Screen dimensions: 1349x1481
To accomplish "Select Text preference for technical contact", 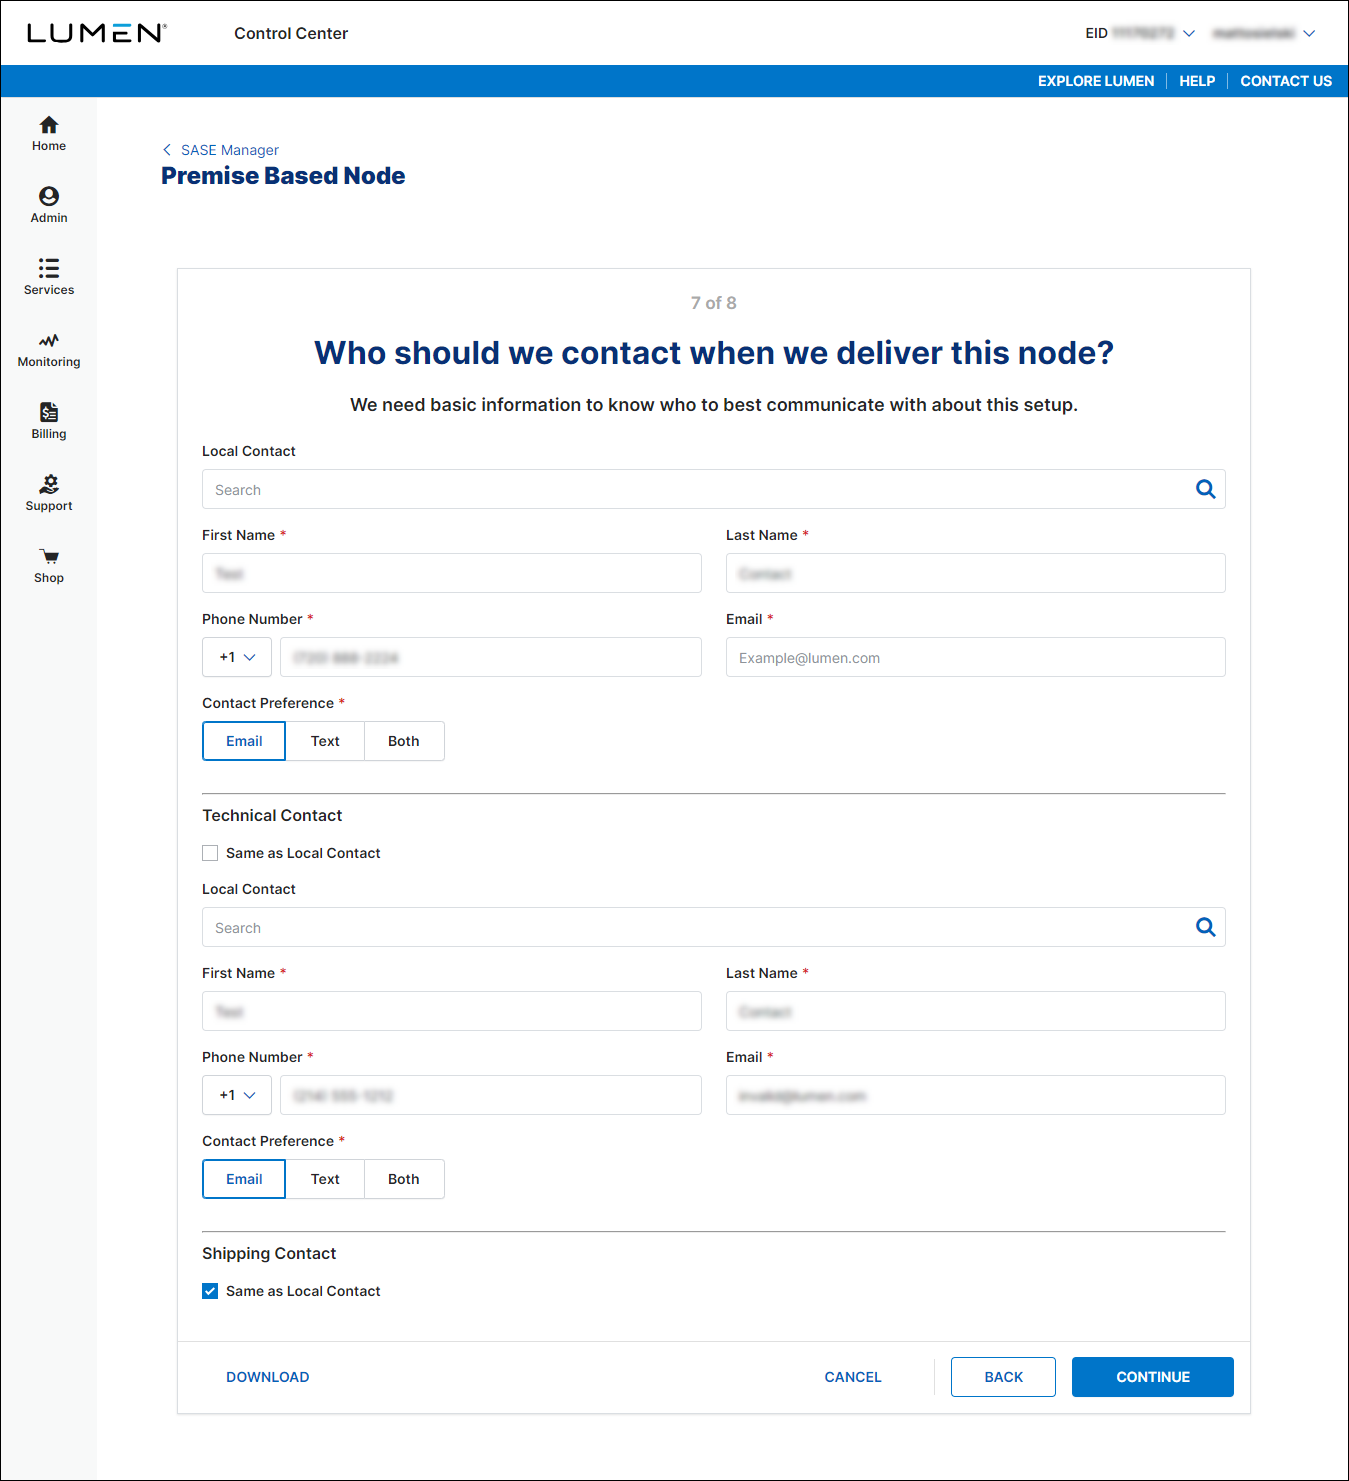I will click(x=325, y=1179).
